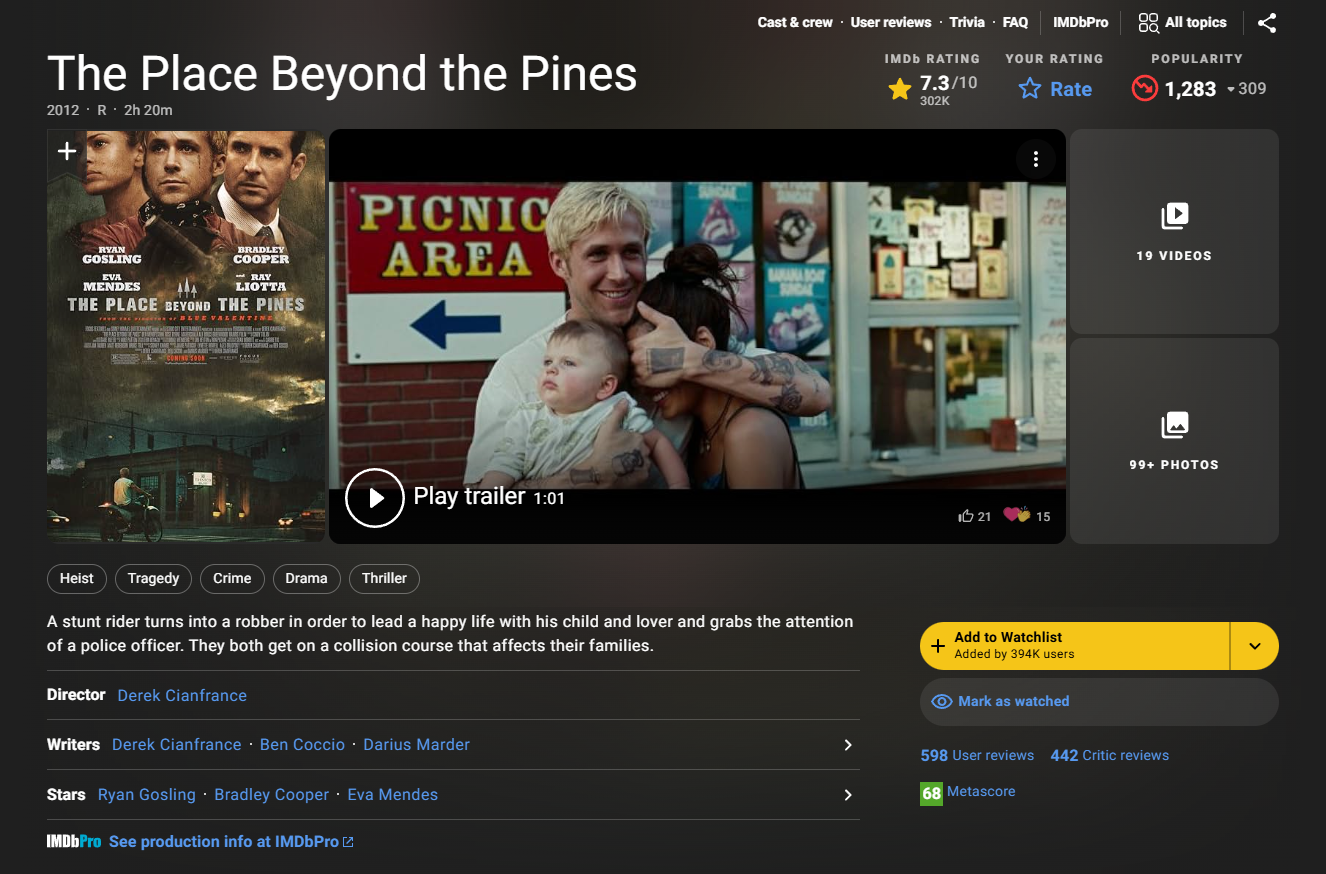Screen dimensions: 1326x874
Task: Open the 19 Videos tile
Action: click(x=1174, y=231)
